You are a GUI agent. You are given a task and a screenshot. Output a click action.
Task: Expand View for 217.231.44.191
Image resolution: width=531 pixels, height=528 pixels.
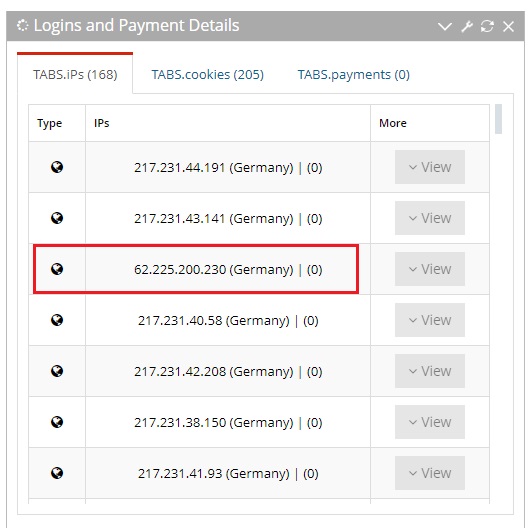point(430,167)
